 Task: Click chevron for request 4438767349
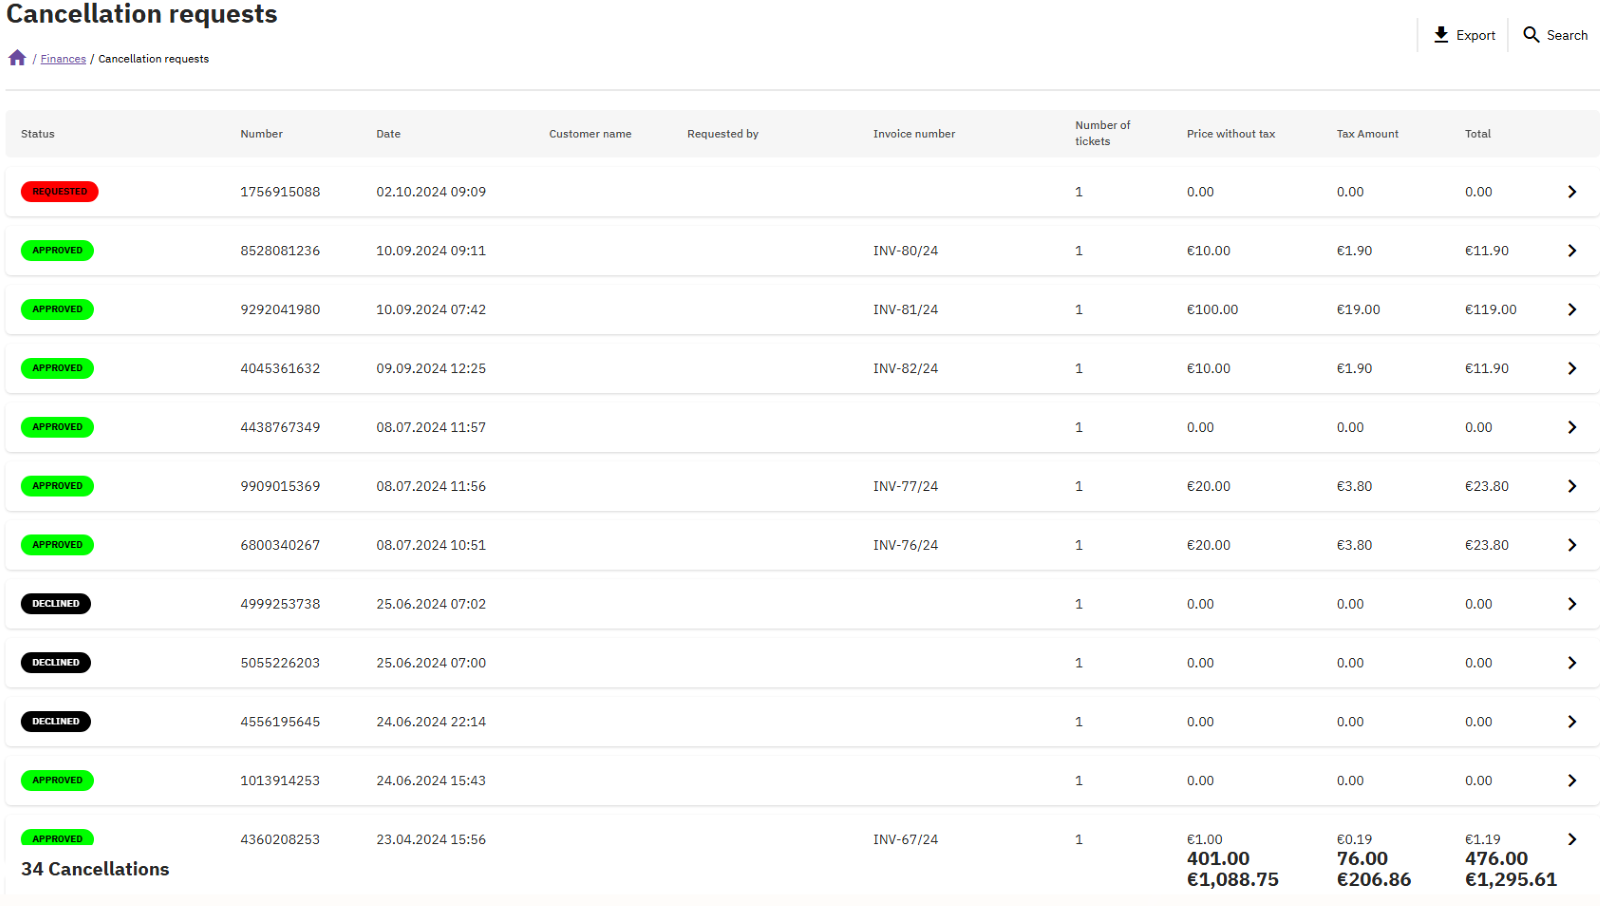coord(1572,428)
